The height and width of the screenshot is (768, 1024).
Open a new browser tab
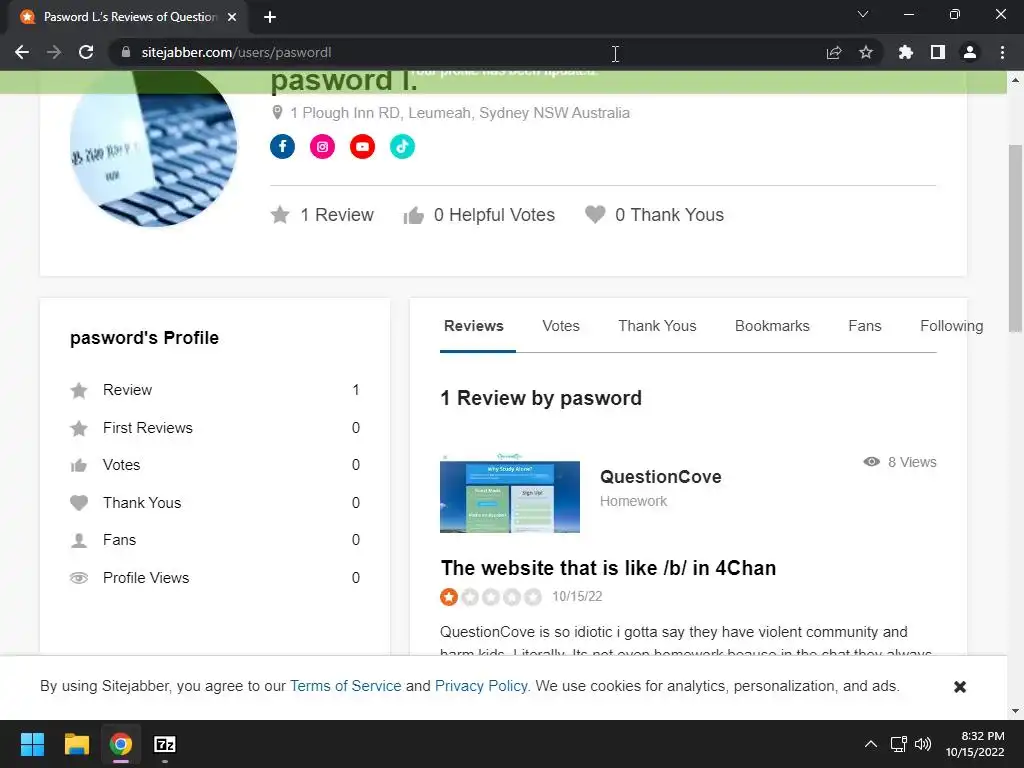270,17
